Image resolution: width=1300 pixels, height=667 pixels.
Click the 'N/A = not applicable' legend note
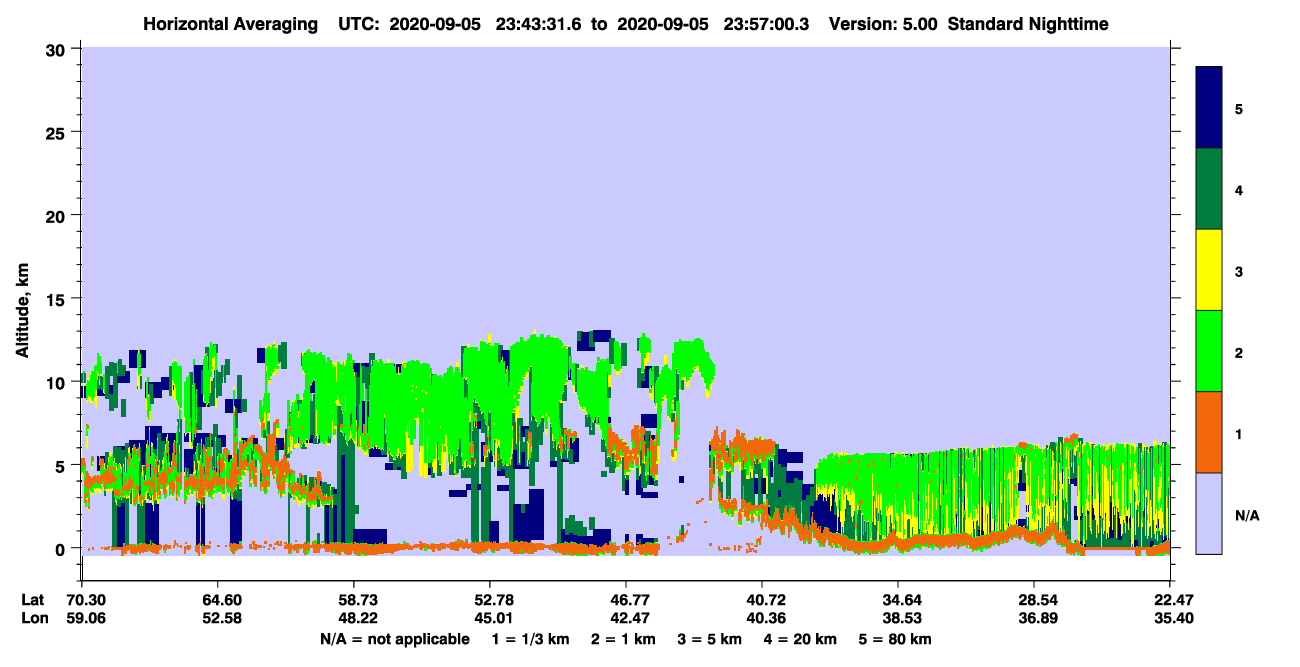click(395, 639)
